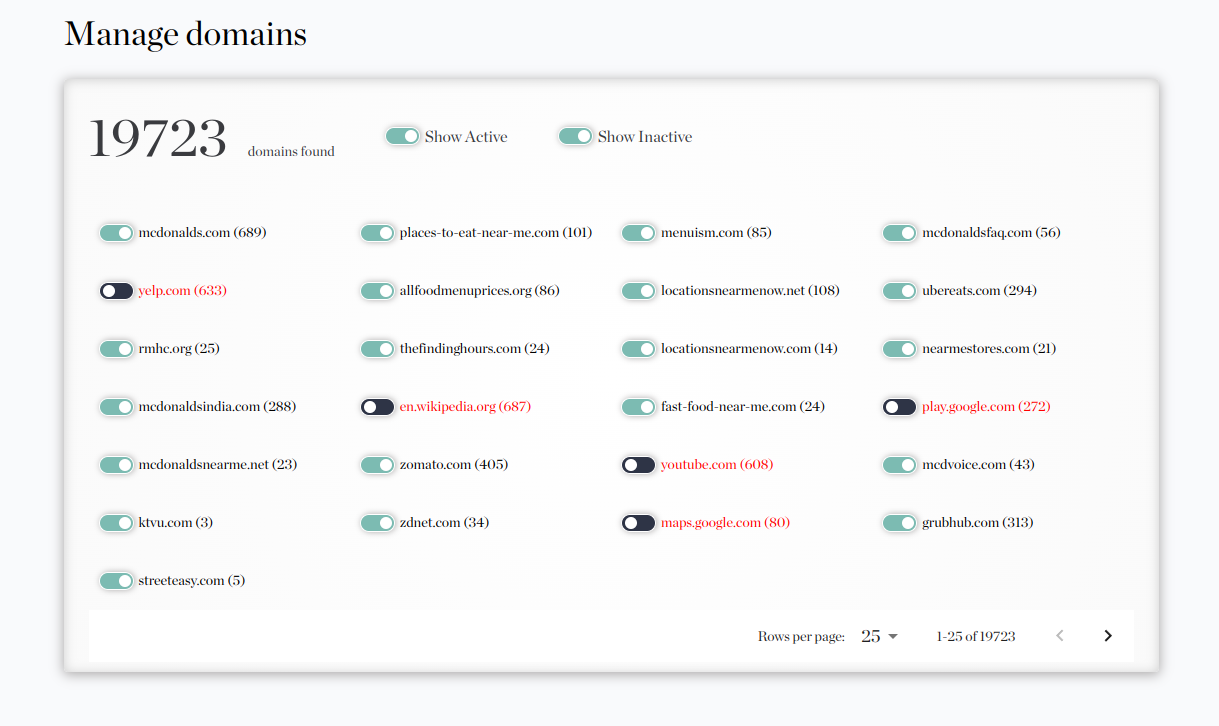This screenshot has width=1219, height=726.
Task: Click the locationsnearmenow.net (108) label
Action: (750, 291)
